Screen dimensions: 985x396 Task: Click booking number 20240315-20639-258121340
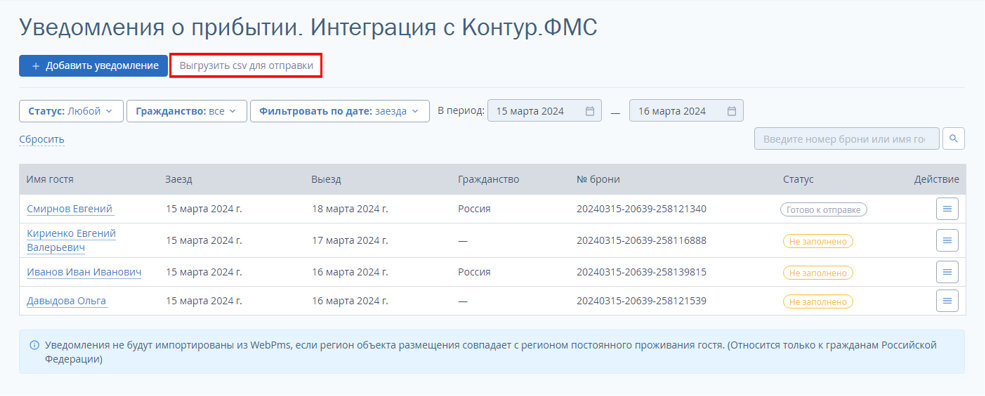pos(641,209)
